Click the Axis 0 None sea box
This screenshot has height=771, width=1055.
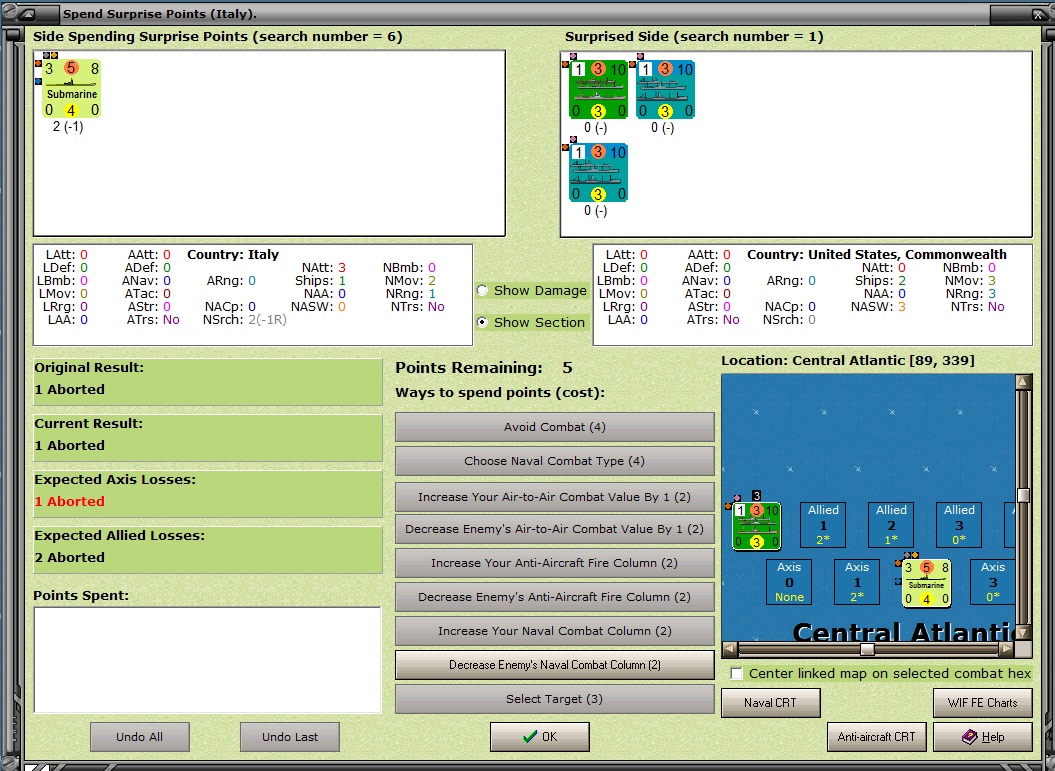tap(789, 582)
